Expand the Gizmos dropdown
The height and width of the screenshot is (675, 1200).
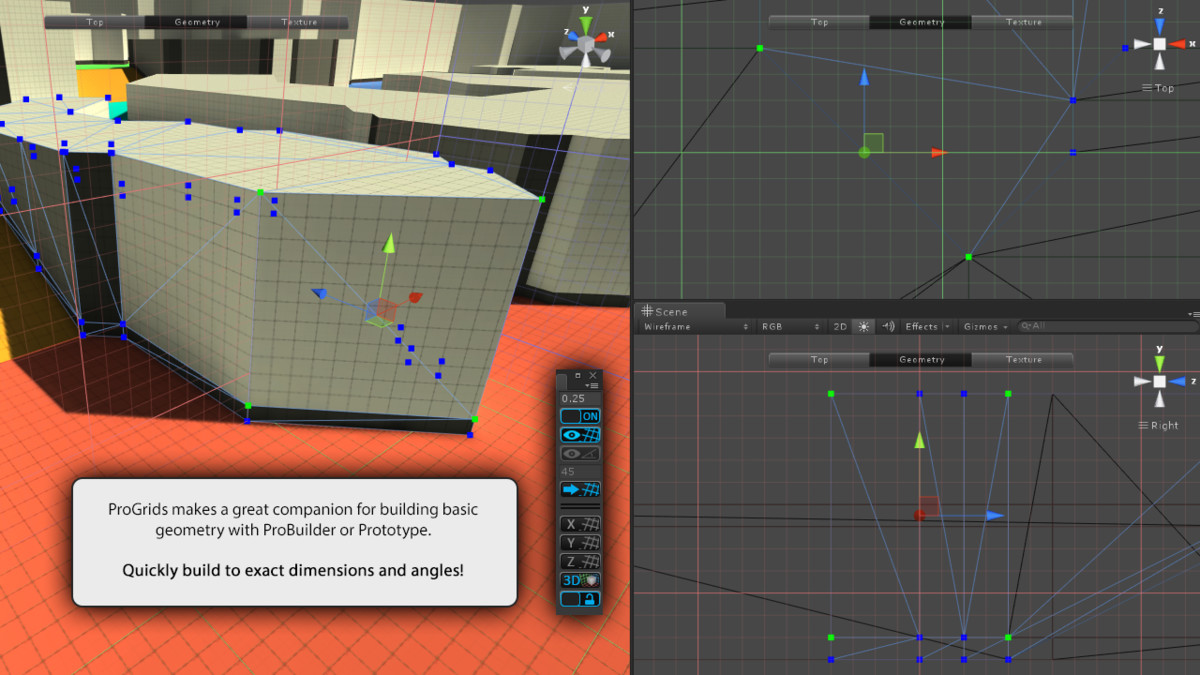985,326
